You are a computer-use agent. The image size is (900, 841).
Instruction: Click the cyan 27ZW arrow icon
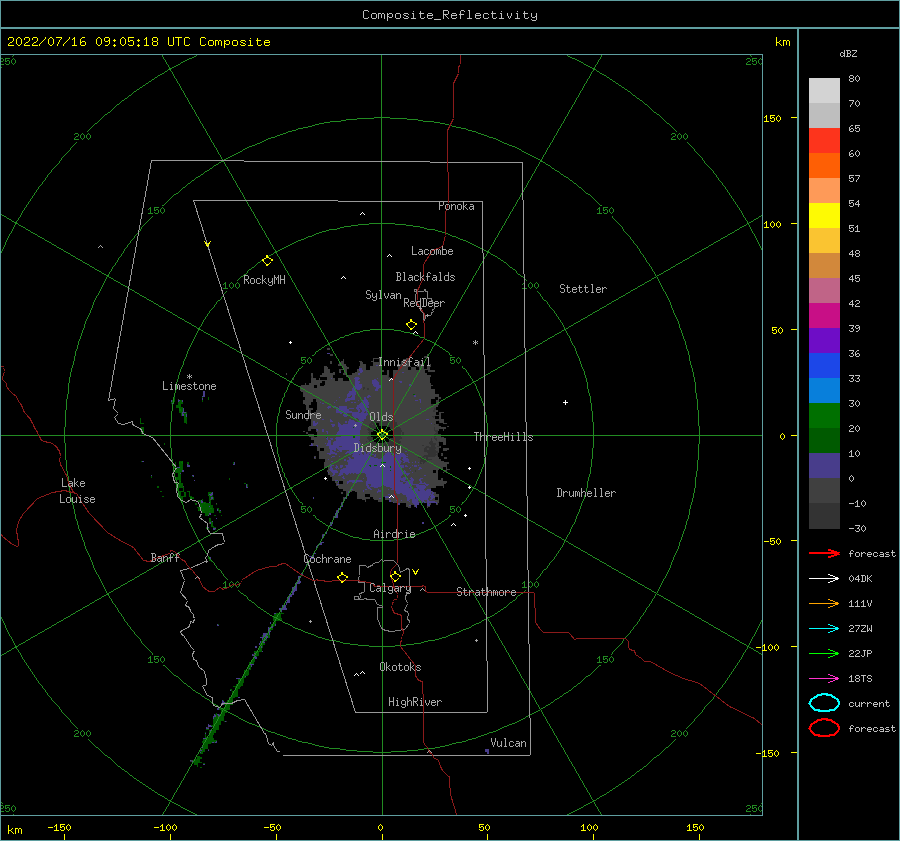(824, 629)
